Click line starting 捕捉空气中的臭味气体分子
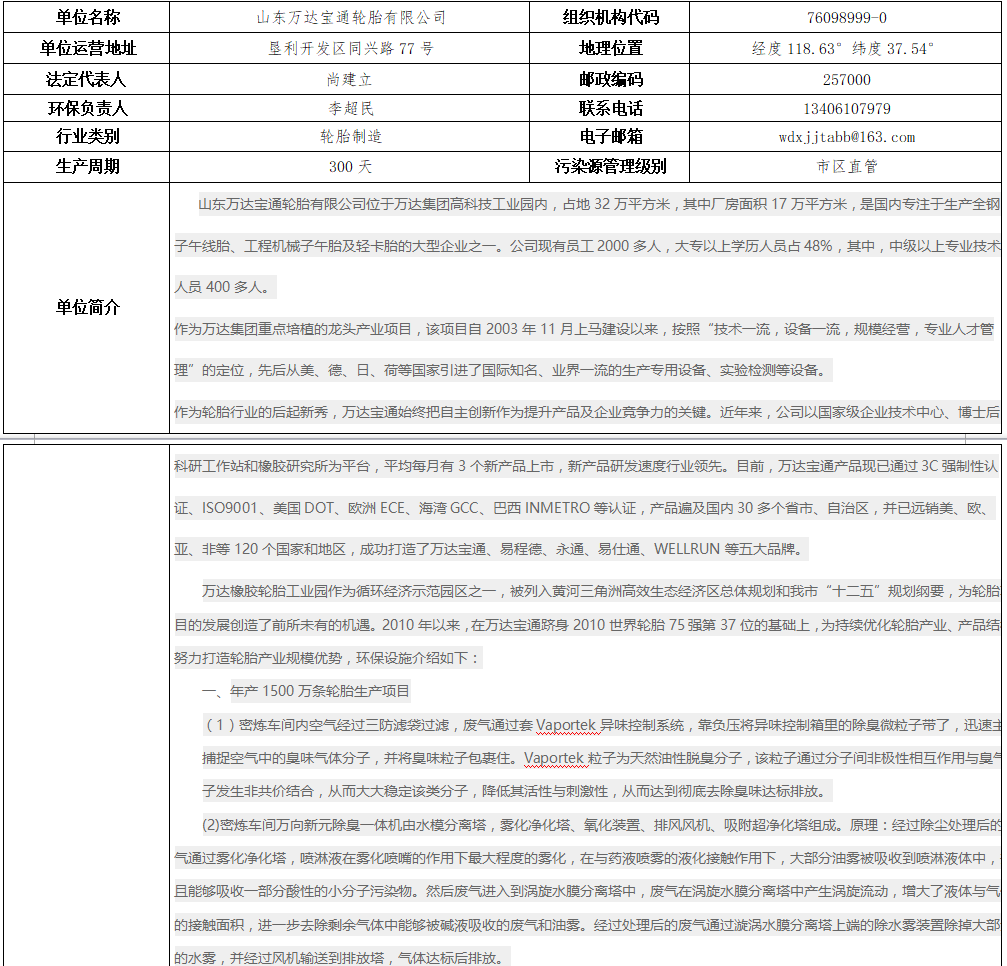The width and height of the screenshot is (1007, 966). click(x=601, y=758)
